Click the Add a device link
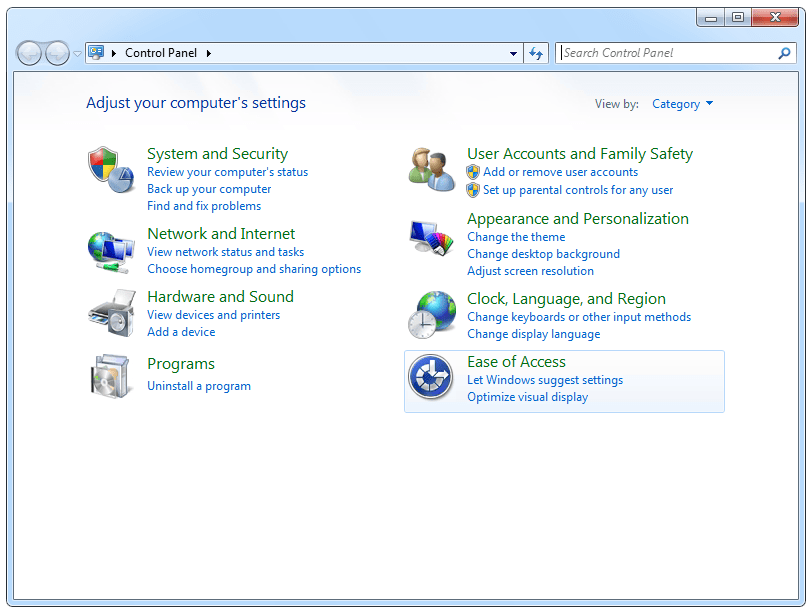Image resolution: width=812 pixels, height=612 pixels. tap(181, 332)
